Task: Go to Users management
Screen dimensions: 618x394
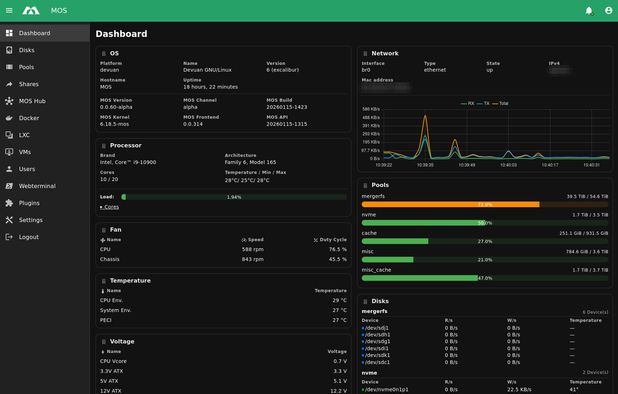Action: tap(45, 169)
